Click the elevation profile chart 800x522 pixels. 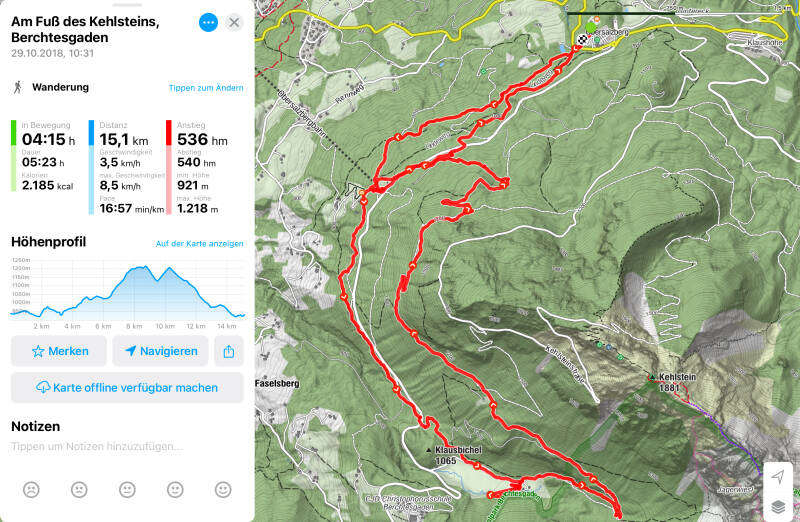pyautogui.click(x=127, y=293)
